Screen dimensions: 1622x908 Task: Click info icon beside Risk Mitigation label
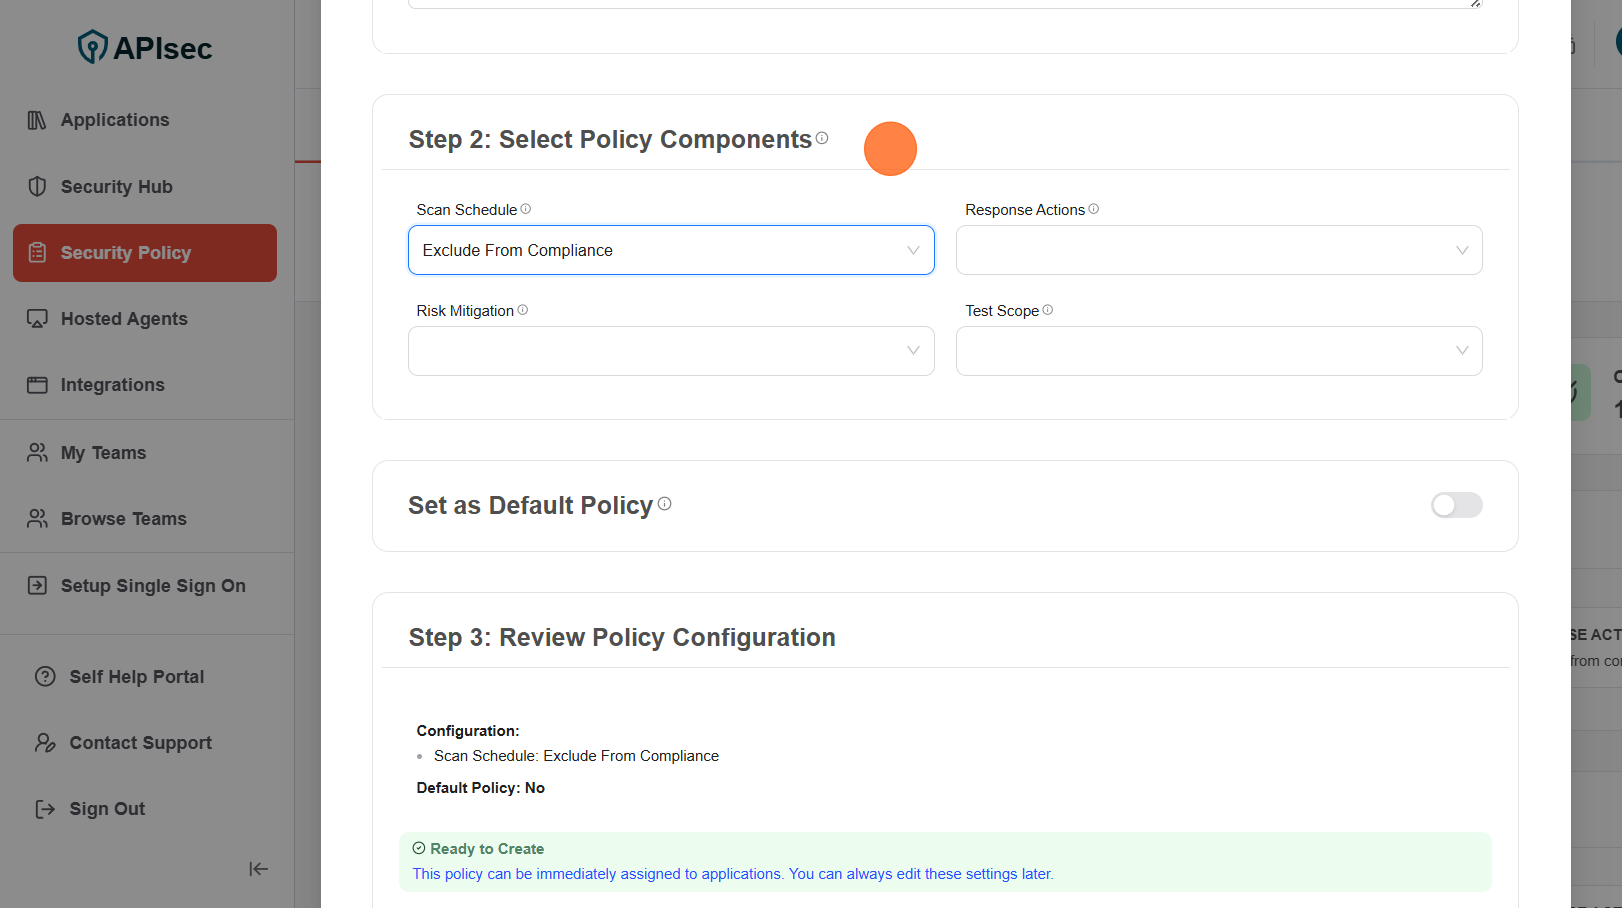point(523,310)
